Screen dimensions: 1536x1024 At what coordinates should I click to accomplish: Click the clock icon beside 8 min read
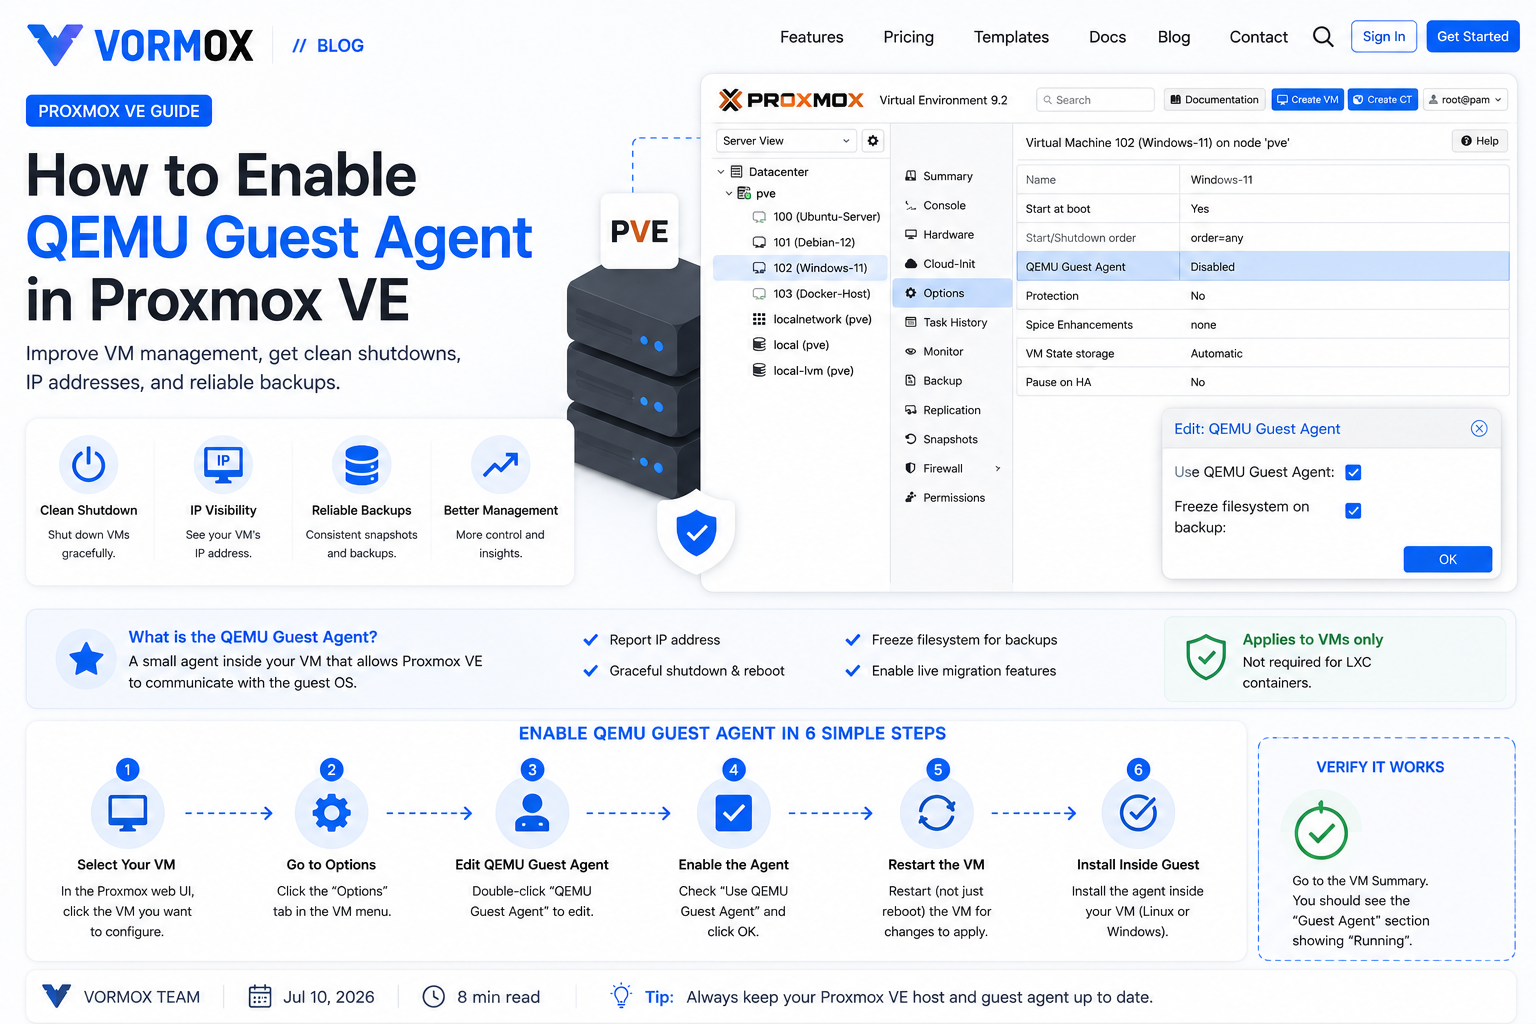pos(433,996)
